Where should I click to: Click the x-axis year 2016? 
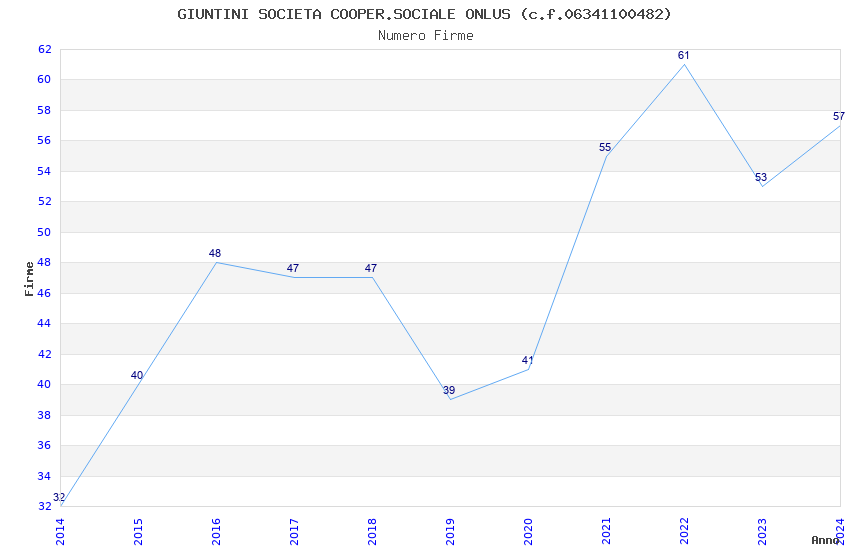click(x=216, y=531)
